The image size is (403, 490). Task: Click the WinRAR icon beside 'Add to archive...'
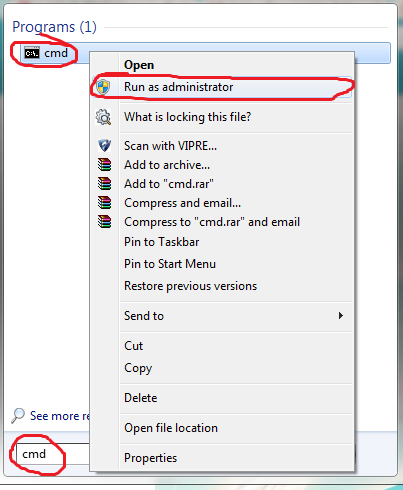pos(104,165)
